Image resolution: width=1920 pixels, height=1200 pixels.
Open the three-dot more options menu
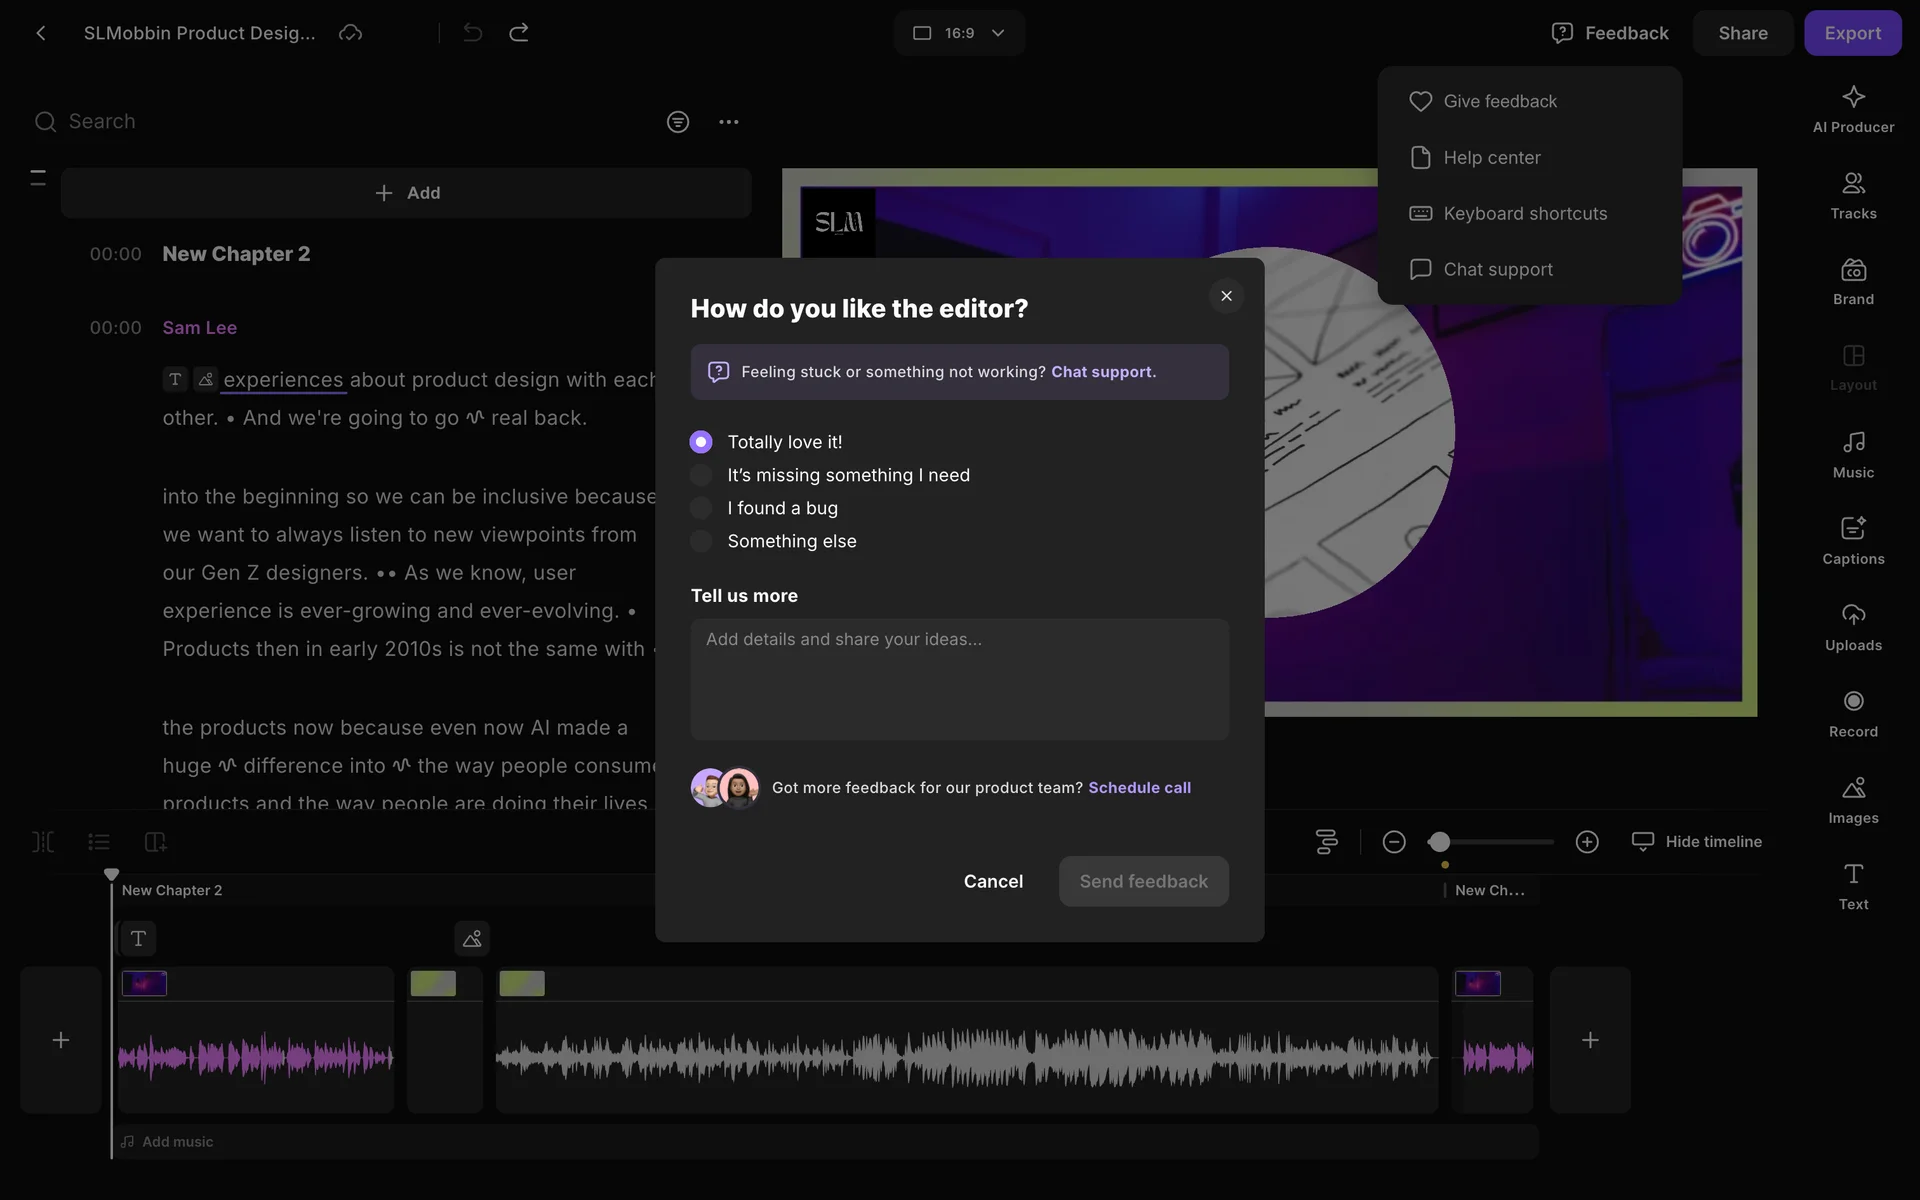(728, 122)
